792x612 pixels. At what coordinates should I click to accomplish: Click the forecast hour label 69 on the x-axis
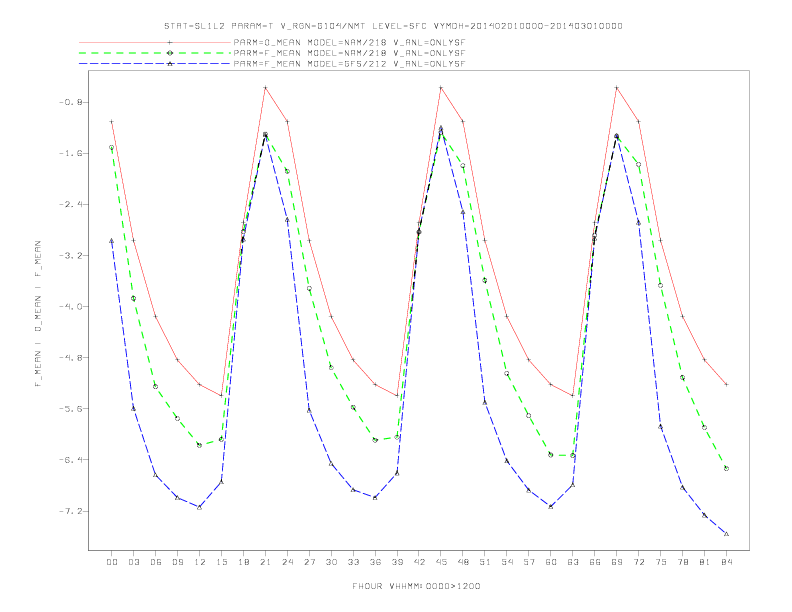617,562
